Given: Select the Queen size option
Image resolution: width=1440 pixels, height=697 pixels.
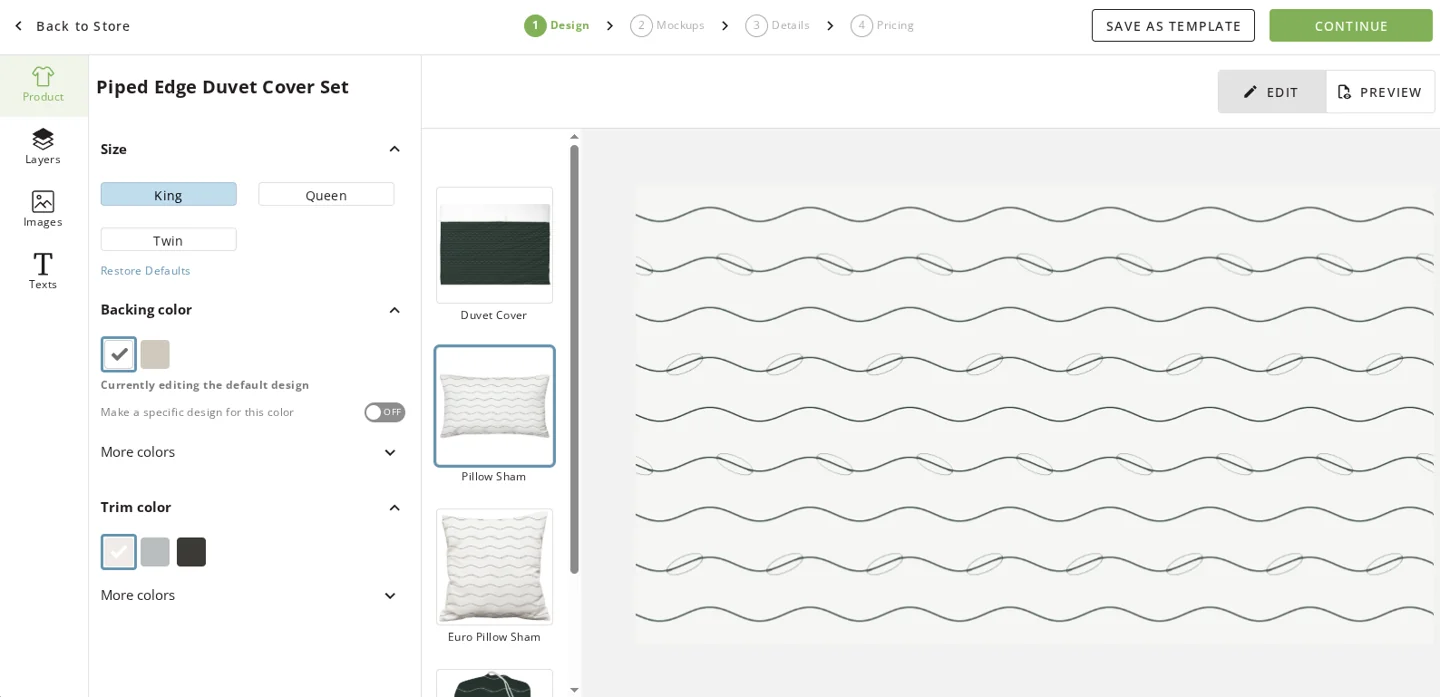Looking at the screenshot, I should coord(326,195).
